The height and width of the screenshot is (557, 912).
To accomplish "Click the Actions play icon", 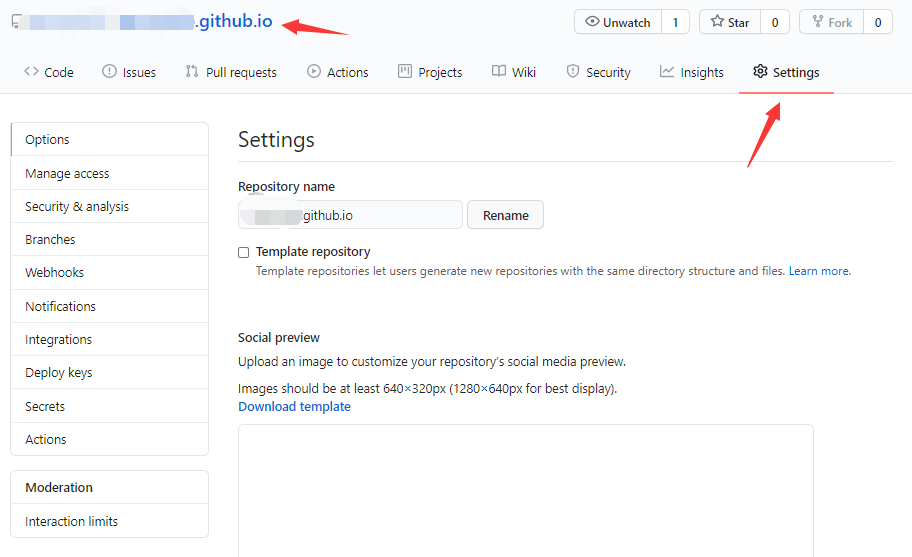I will [x=314, y=72].
